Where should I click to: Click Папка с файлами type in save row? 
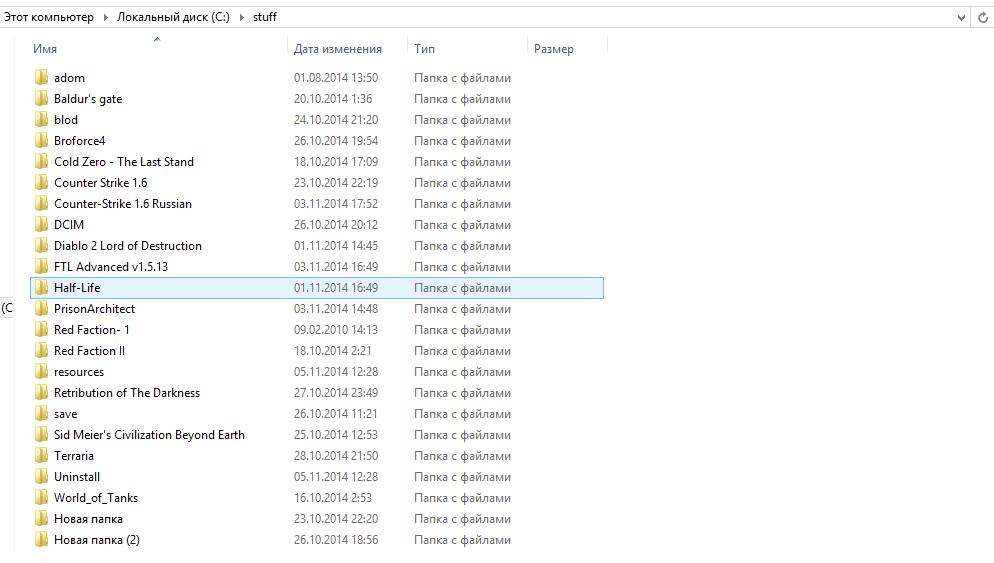pos(463,413)
